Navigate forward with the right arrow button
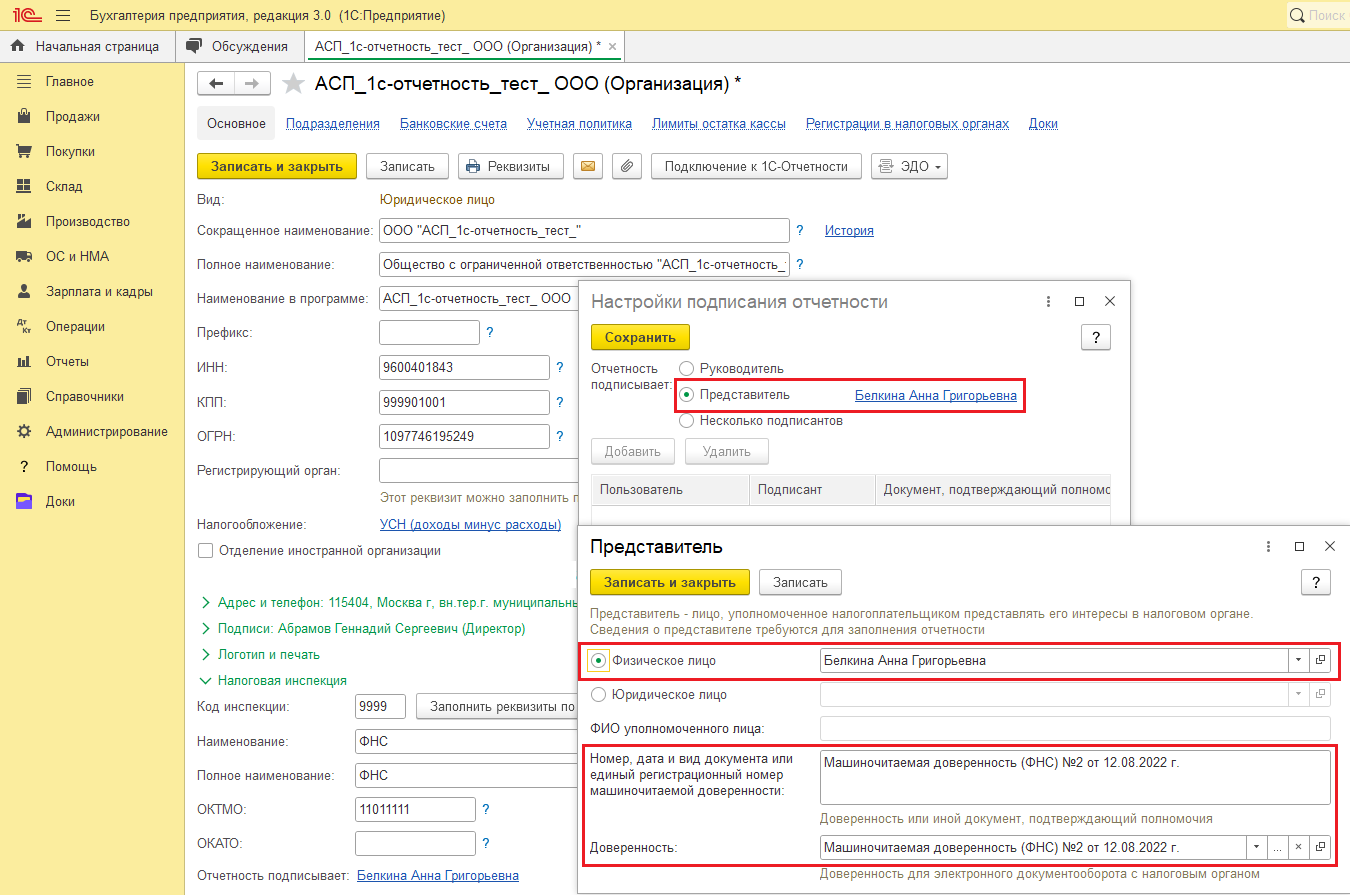Screen dimensions: 1350x895 click(252, 84)
